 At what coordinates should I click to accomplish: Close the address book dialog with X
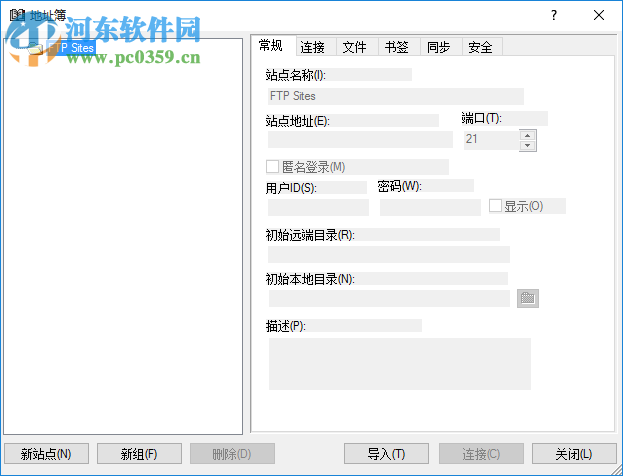(599, 15)
